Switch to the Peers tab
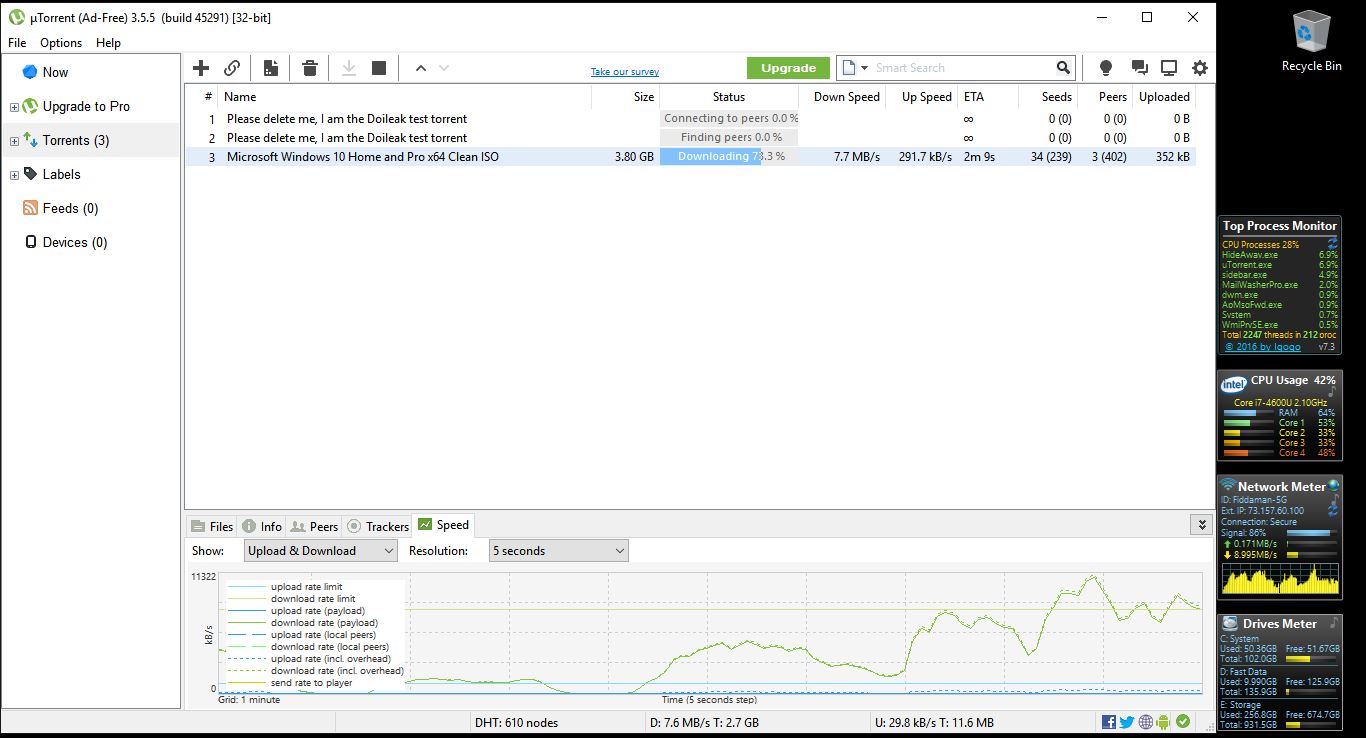 314,526
